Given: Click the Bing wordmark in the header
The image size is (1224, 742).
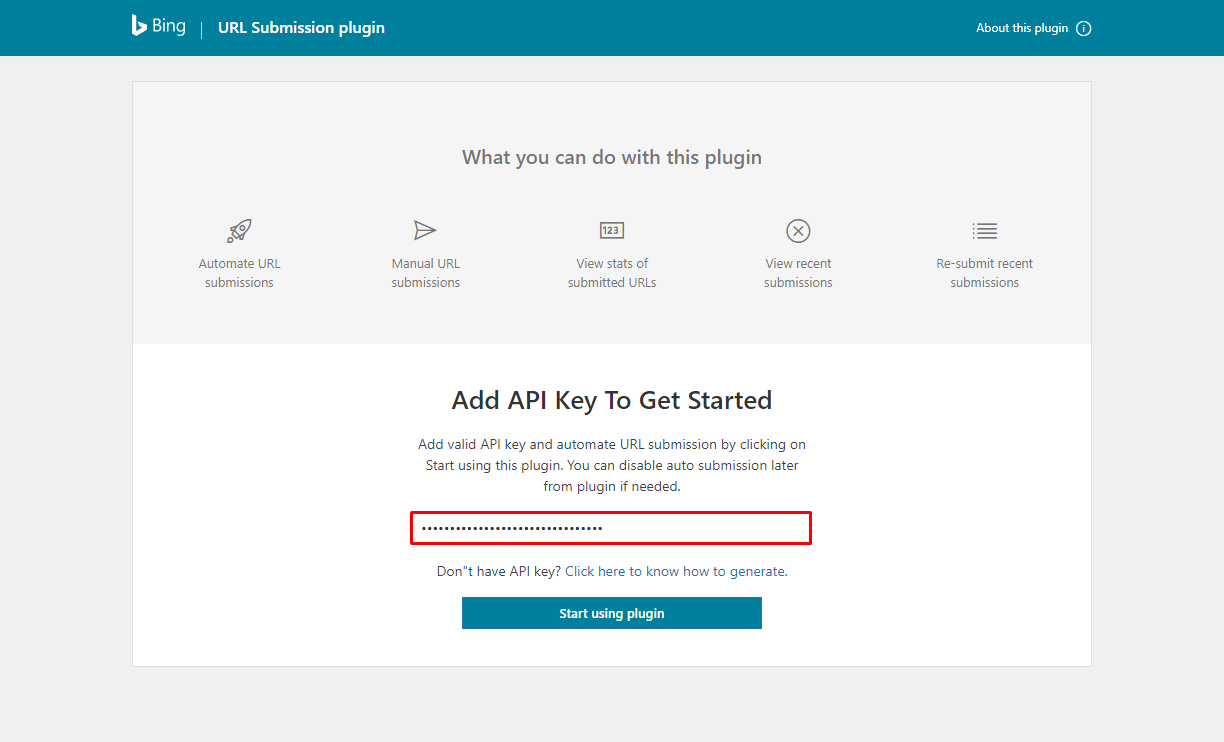Looking at the screenshot, I should click(168, 27).
